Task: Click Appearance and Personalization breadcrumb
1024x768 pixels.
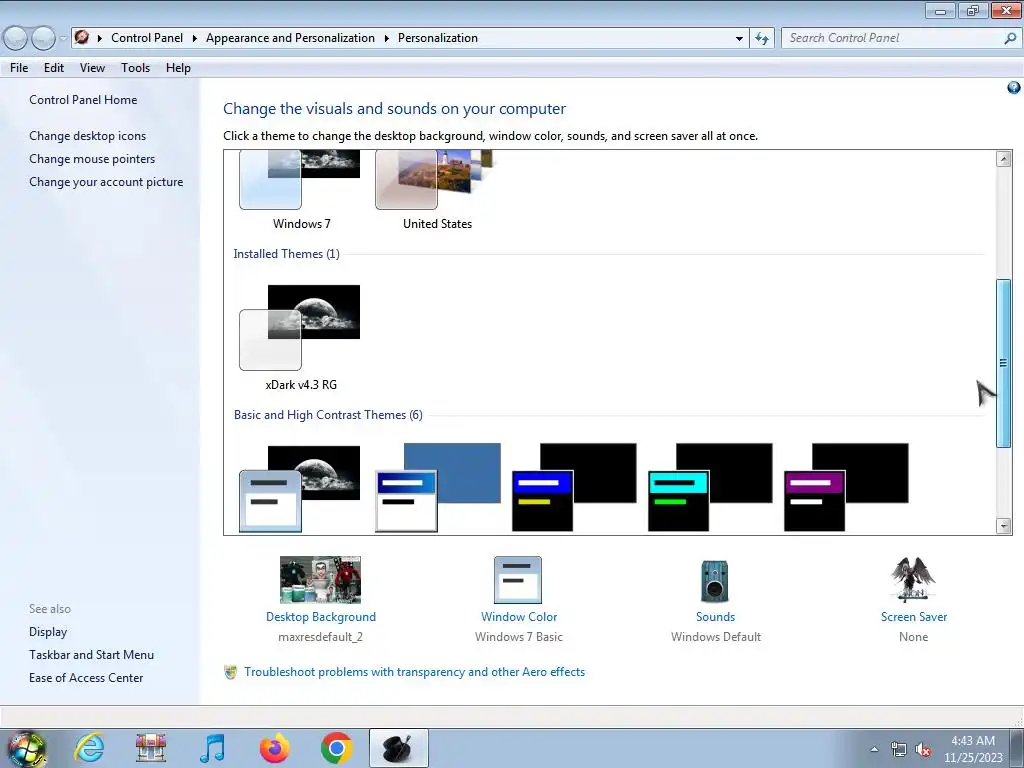Action: [290, 38]
